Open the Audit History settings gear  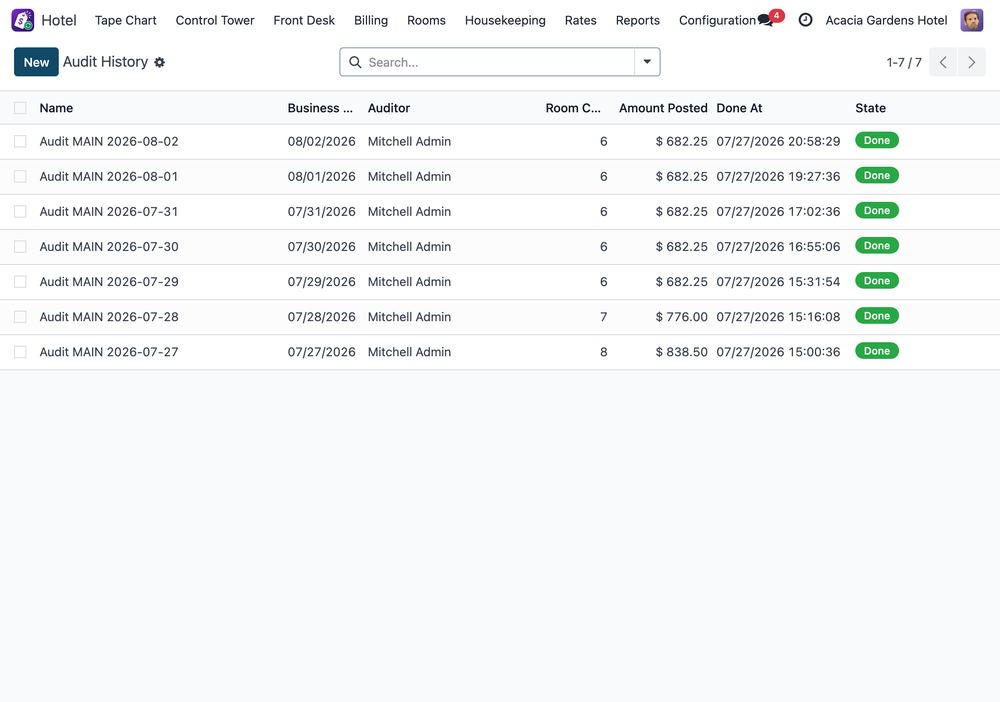point(159,62)
